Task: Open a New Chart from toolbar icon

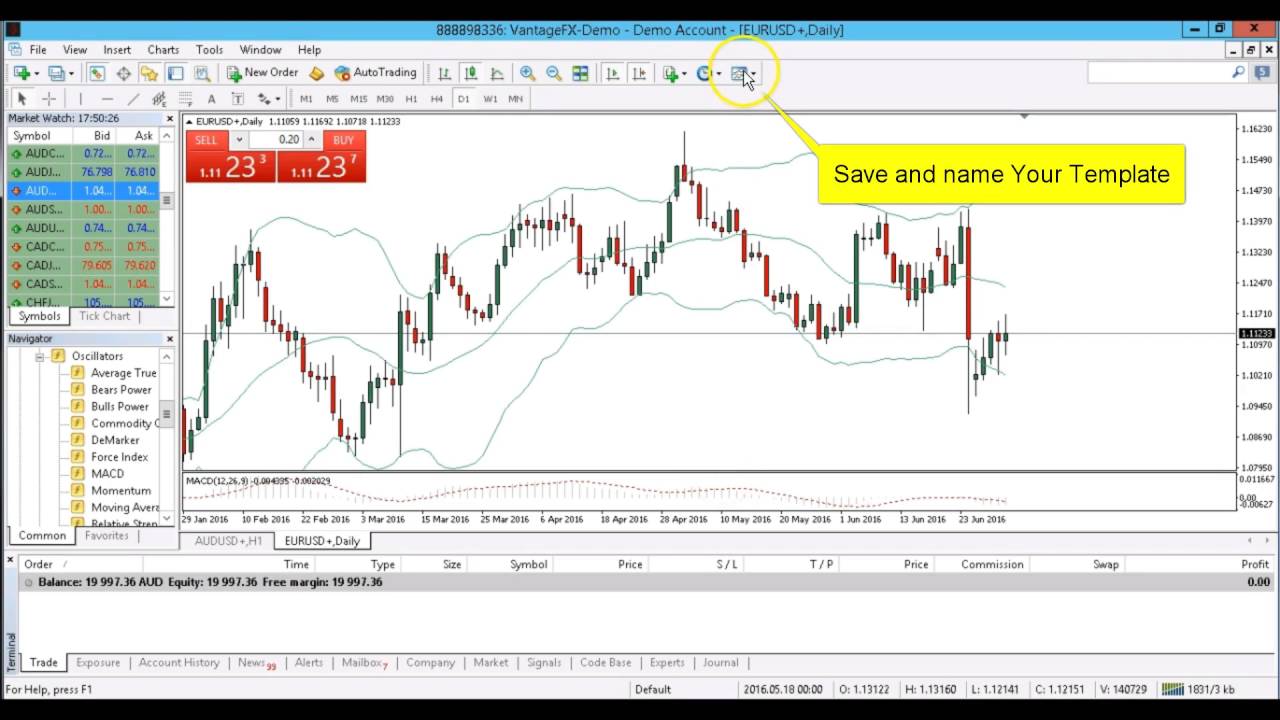Action: pyautogui.click(x=21, y=73)
